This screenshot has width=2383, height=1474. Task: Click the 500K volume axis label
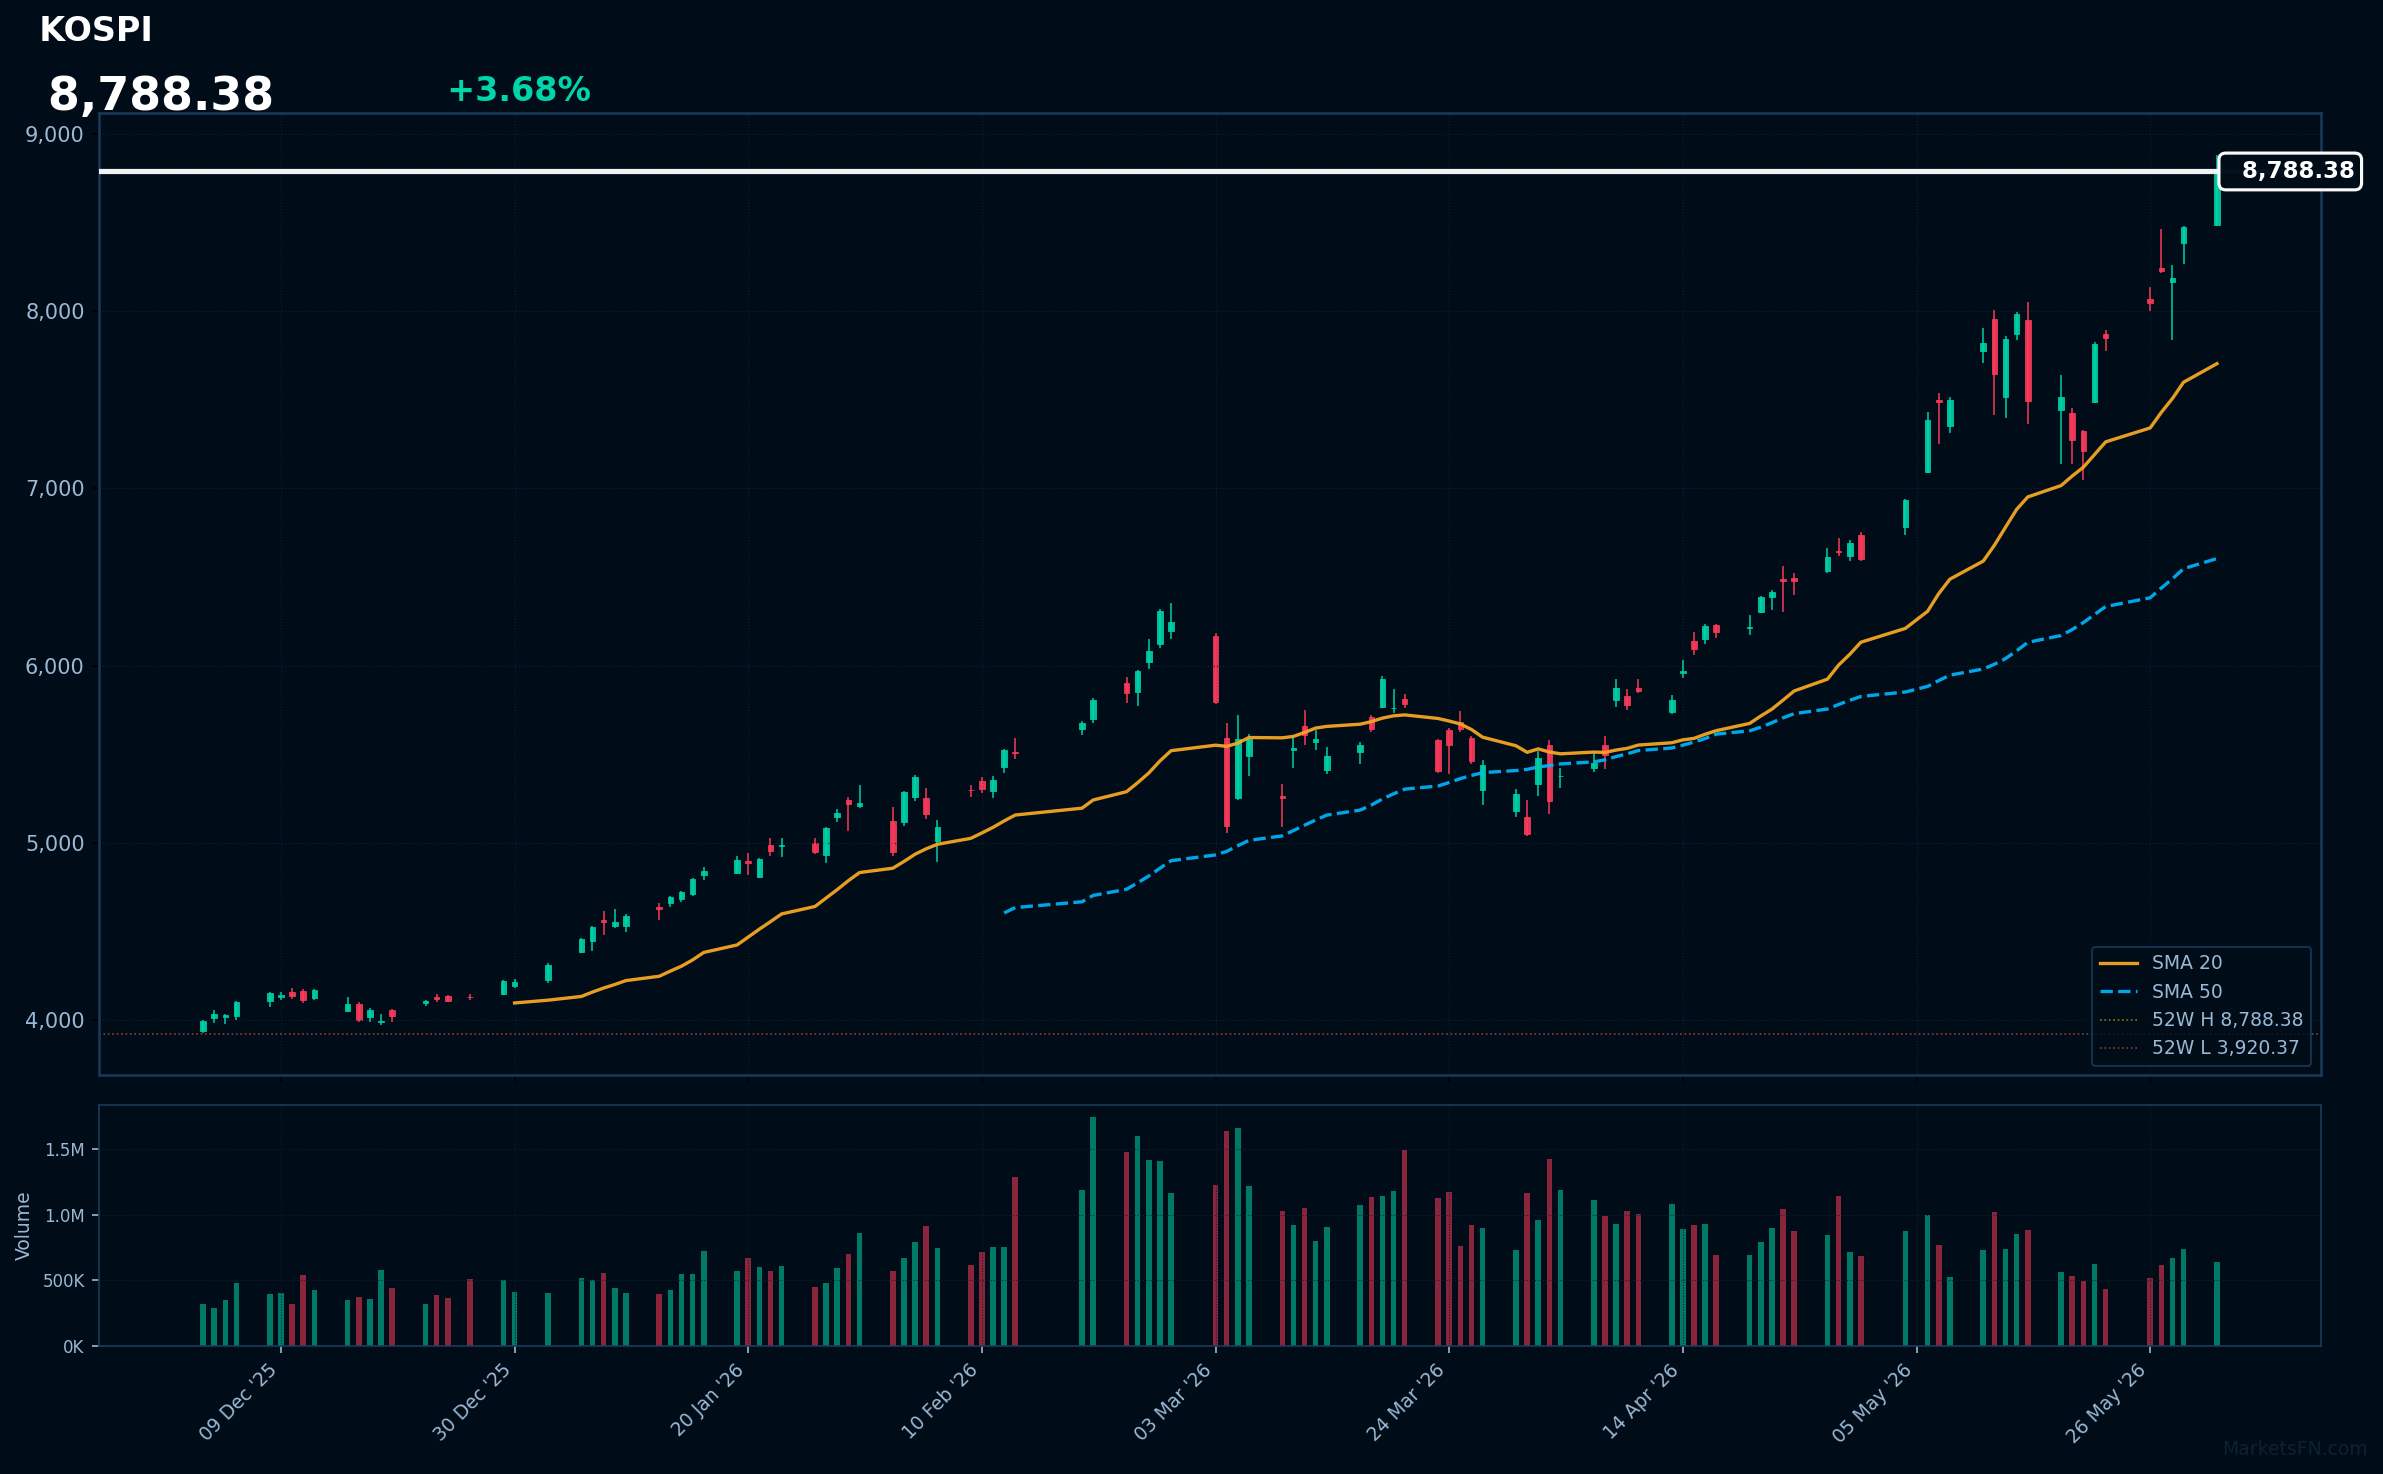63,1281
